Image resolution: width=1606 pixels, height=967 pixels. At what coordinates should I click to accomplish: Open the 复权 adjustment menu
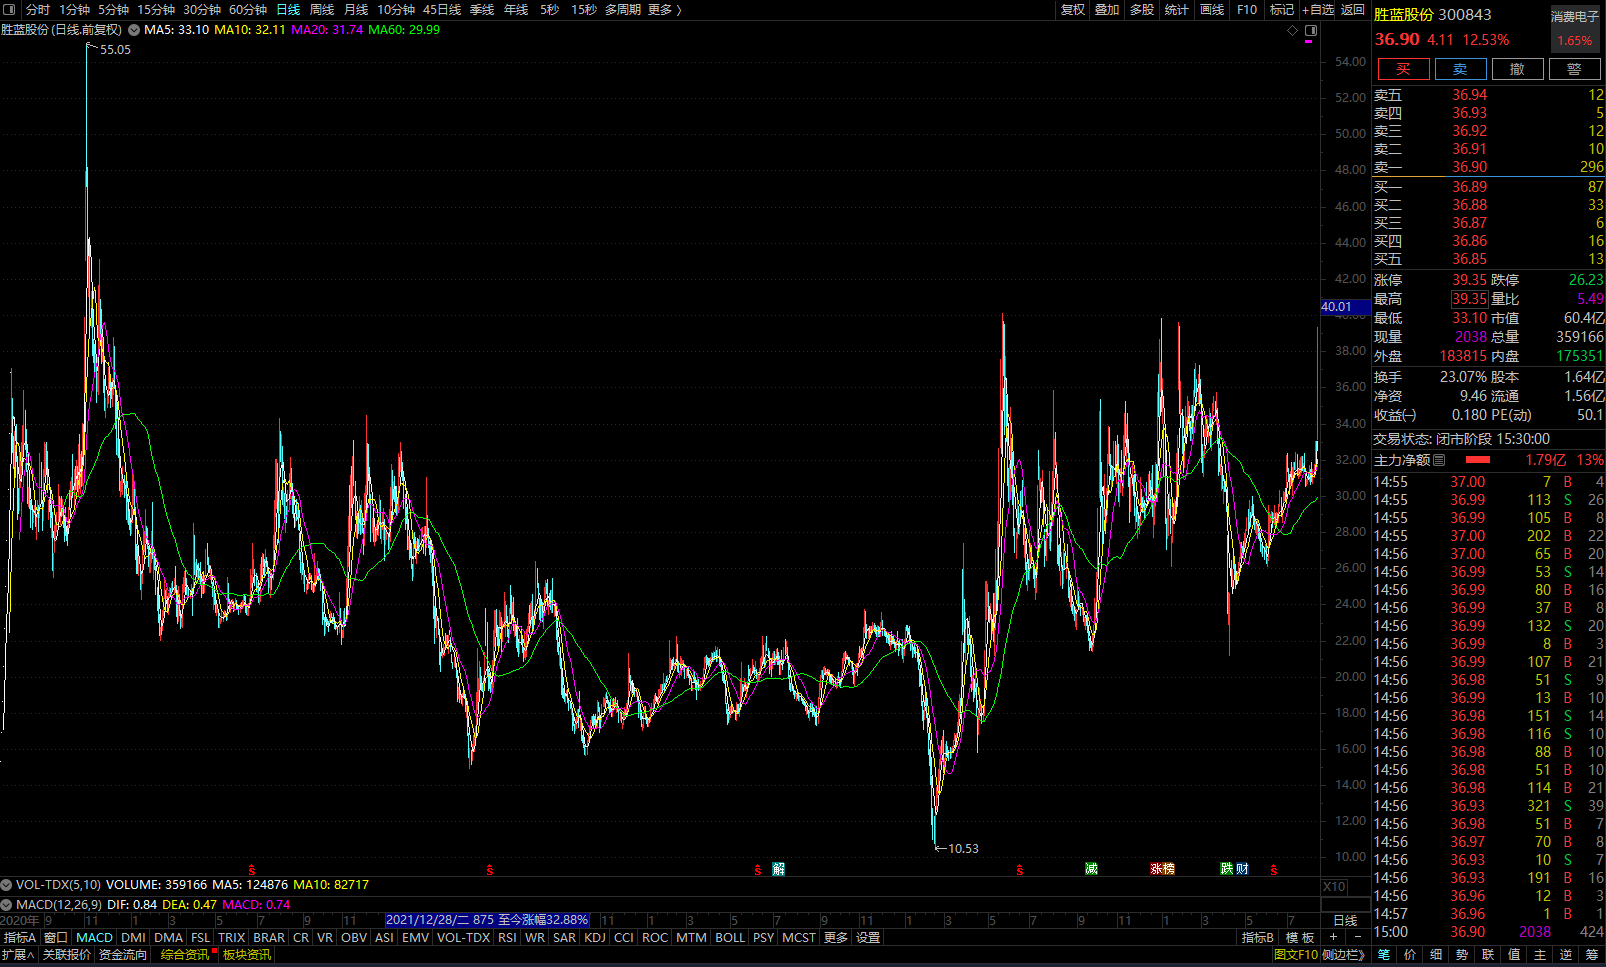1073,9
